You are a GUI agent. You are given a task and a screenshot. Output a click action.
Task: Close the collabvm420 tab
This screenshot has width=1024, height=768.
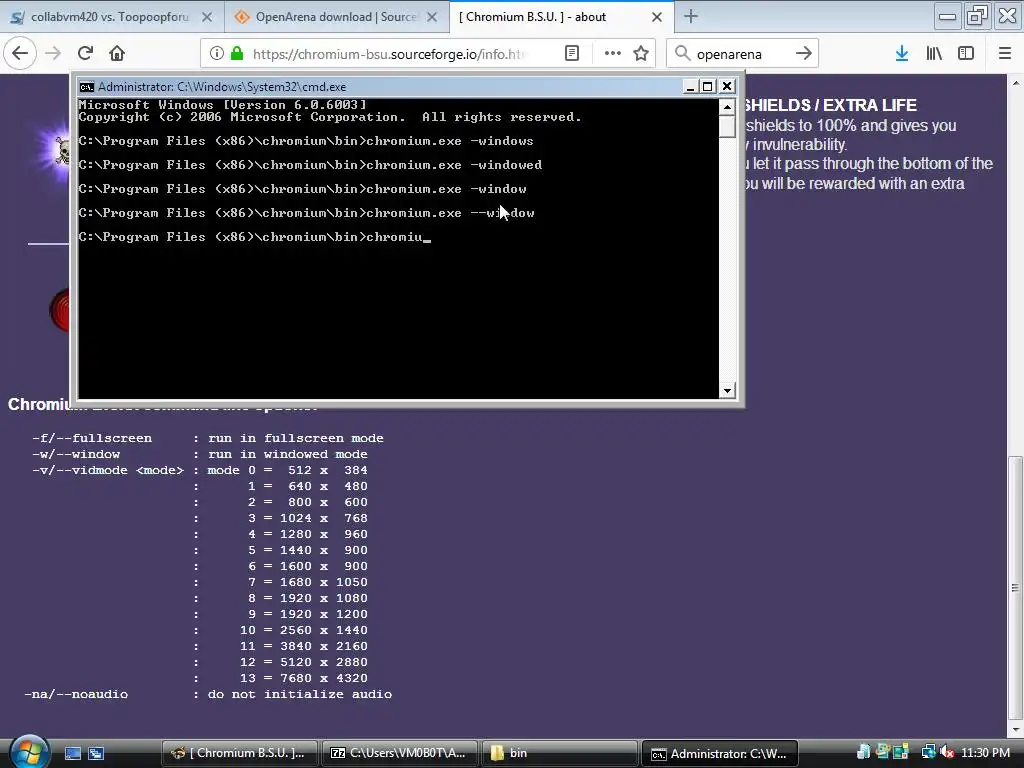coord(207,17)
